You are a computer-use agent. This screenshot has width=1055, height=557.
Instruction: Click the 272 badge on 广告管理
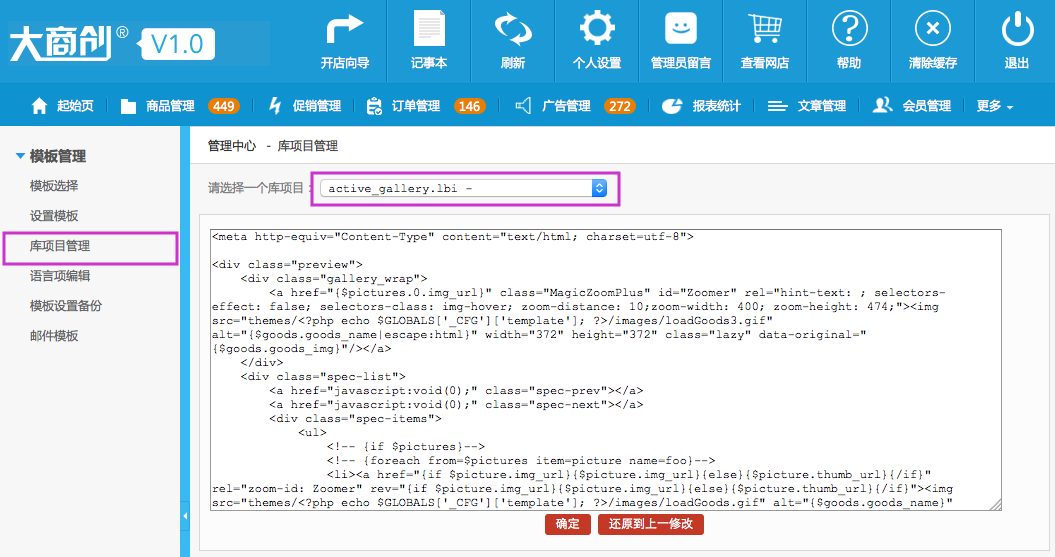click(620, 106)
